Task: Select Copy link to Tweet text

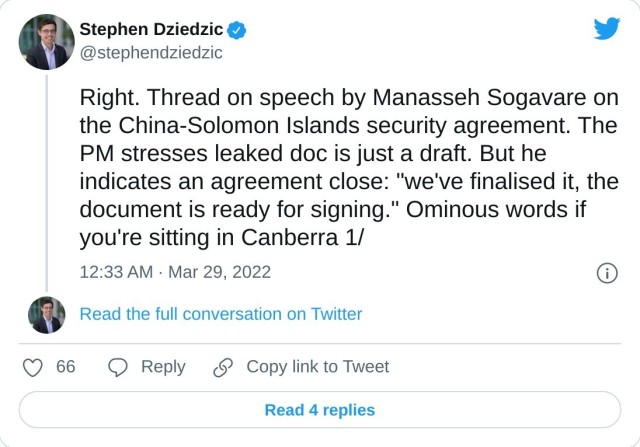Action: pyautogui.click(x=318, y=367)
